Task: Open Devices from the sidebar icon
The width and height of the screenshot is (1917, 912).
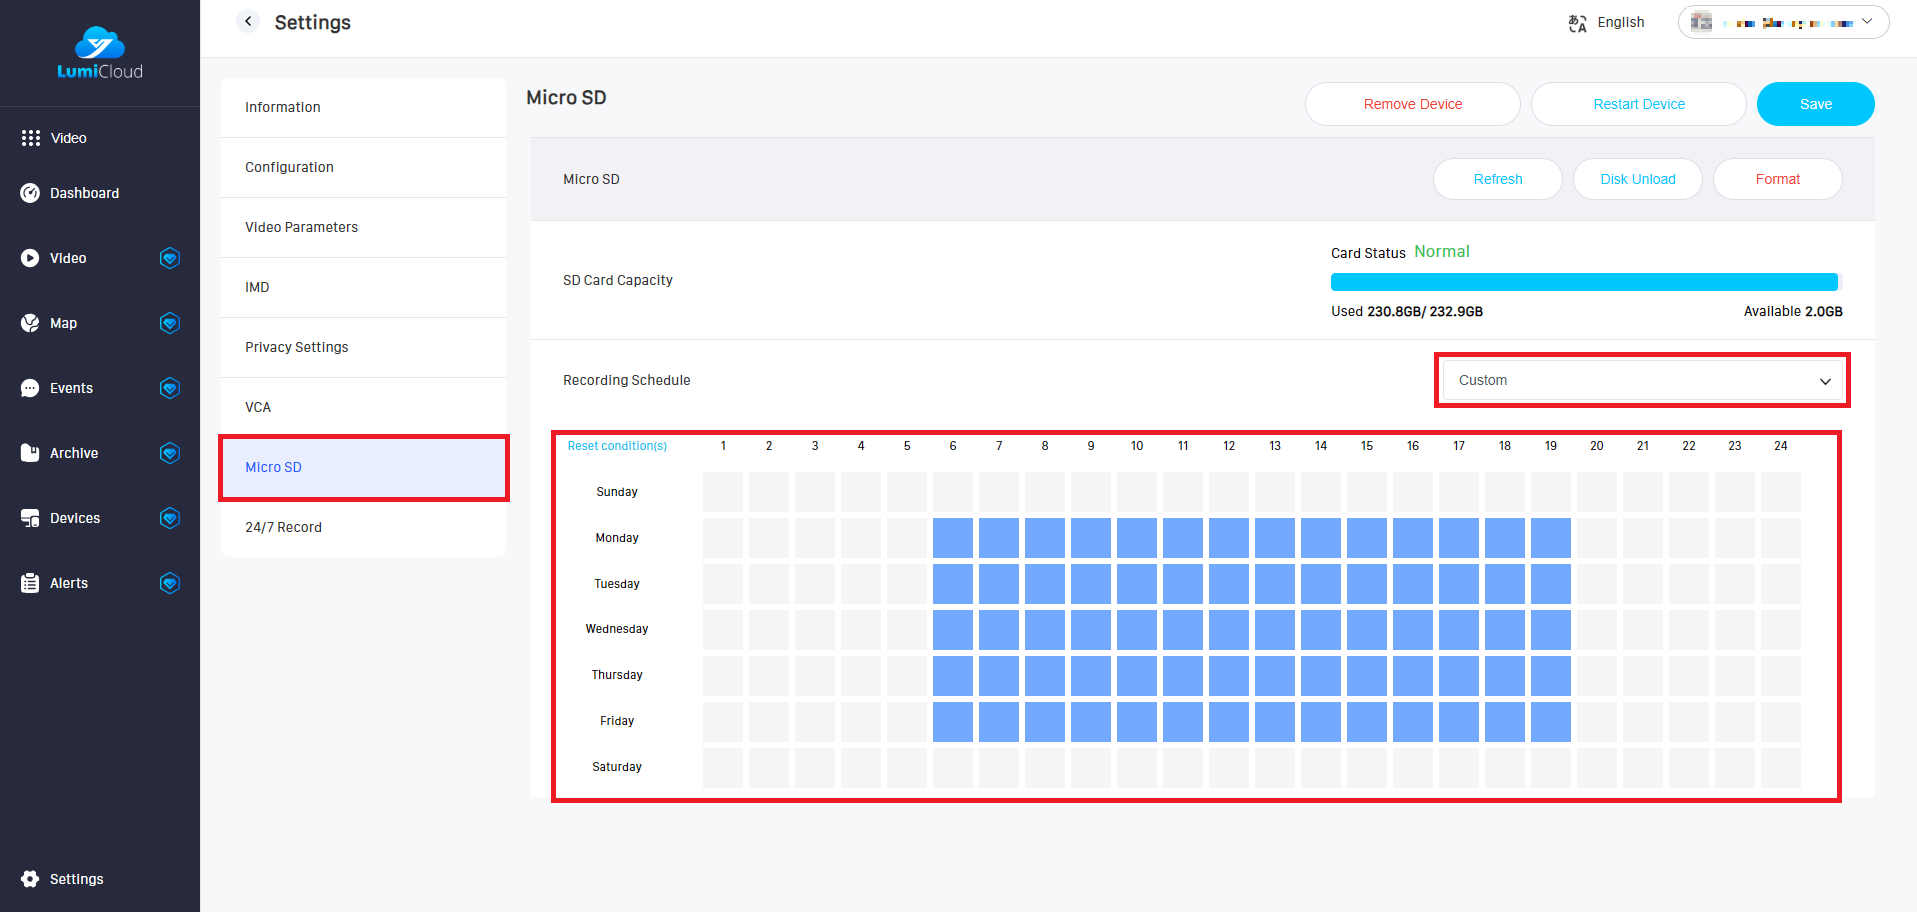Action: point(30,518)
